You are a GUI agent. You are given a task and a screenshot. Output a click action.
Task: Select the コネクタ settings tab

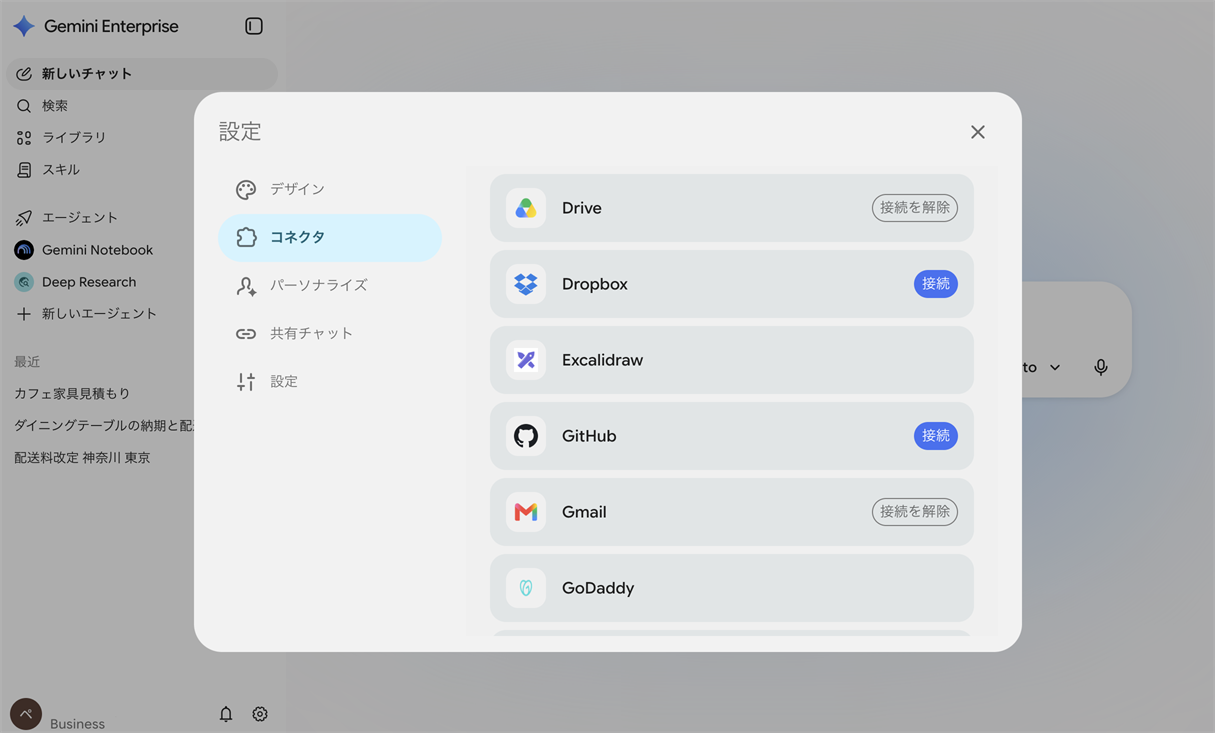[x=330, y=237]
